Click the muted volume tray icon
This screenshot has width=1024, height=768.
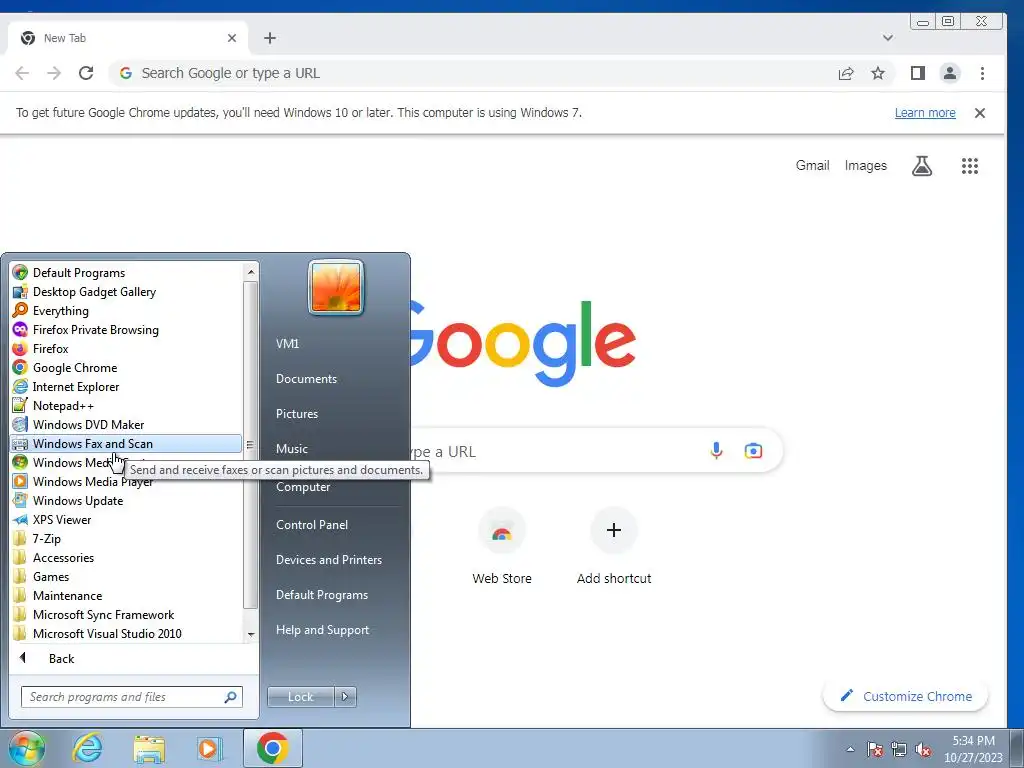click(x=923, y=749)
